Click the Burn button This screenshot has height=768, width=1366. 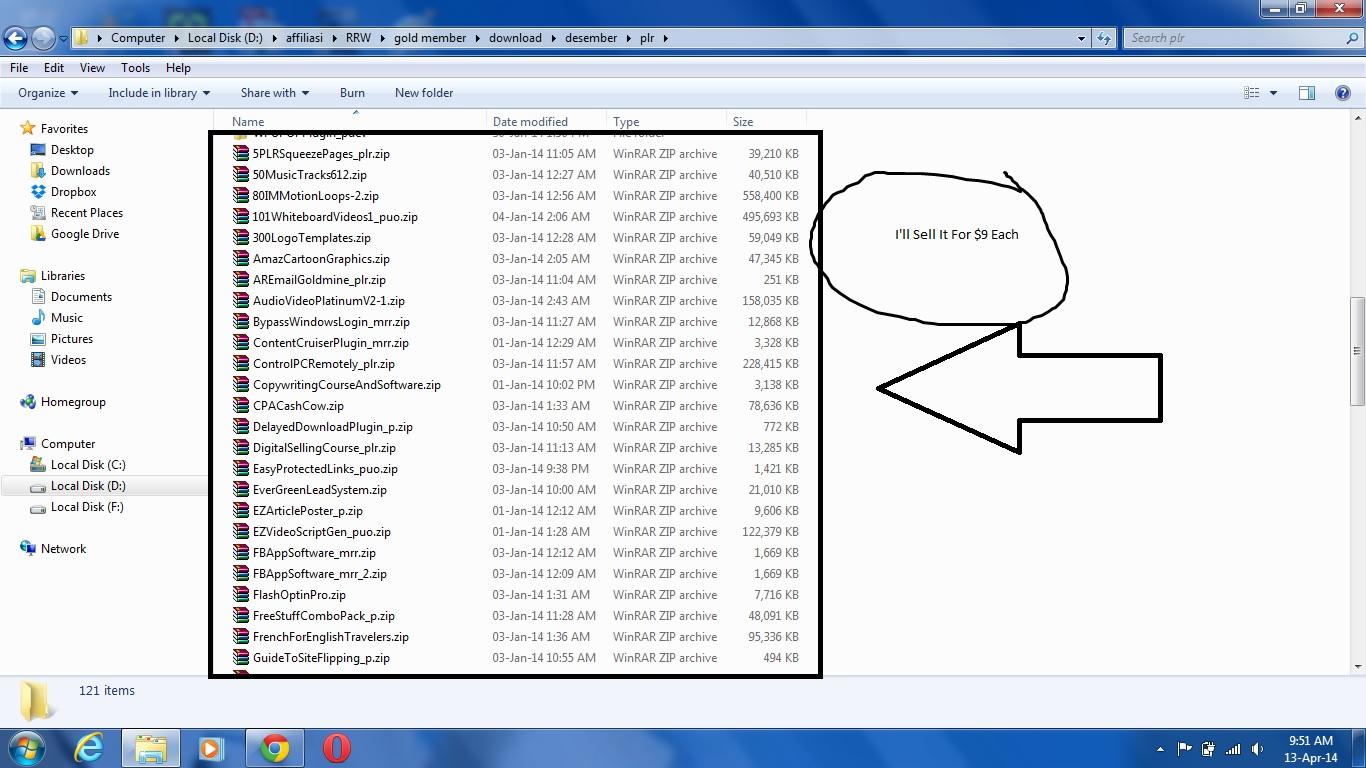pos(352,93)
